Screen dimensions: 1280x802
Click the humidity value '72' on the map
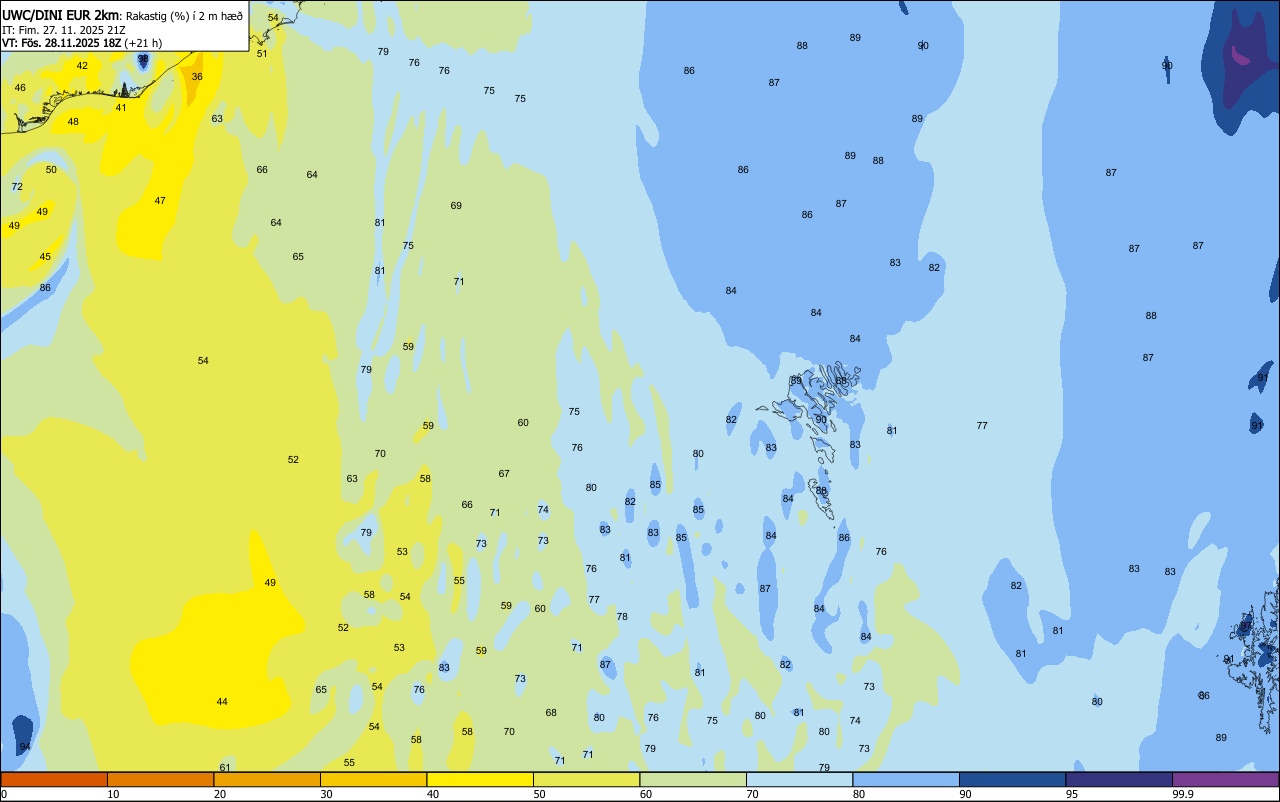tap(17, 187)
